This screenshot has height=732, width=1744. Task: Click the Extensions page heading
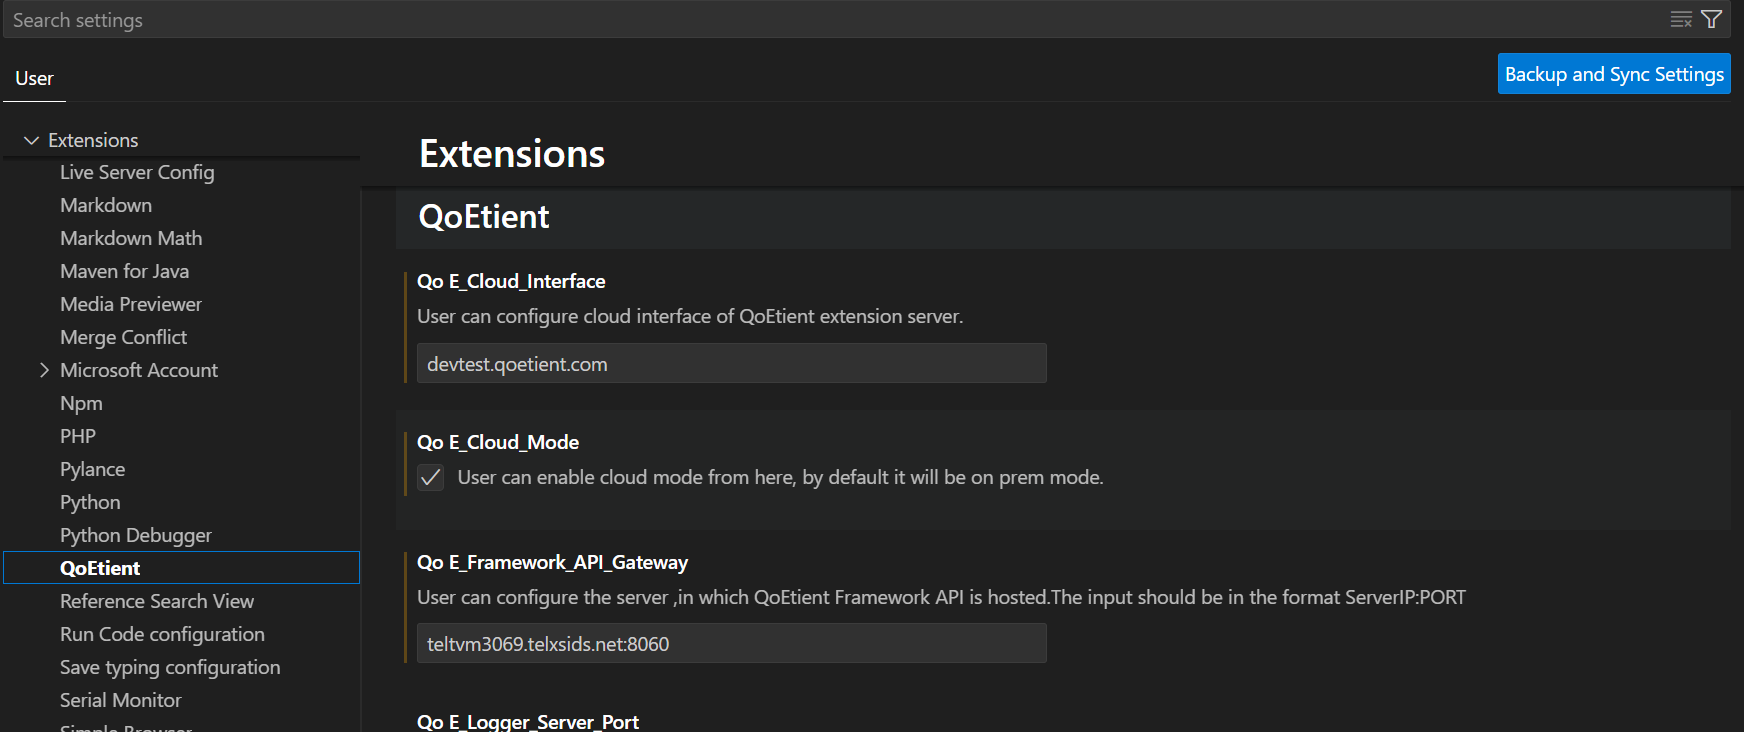512,154
